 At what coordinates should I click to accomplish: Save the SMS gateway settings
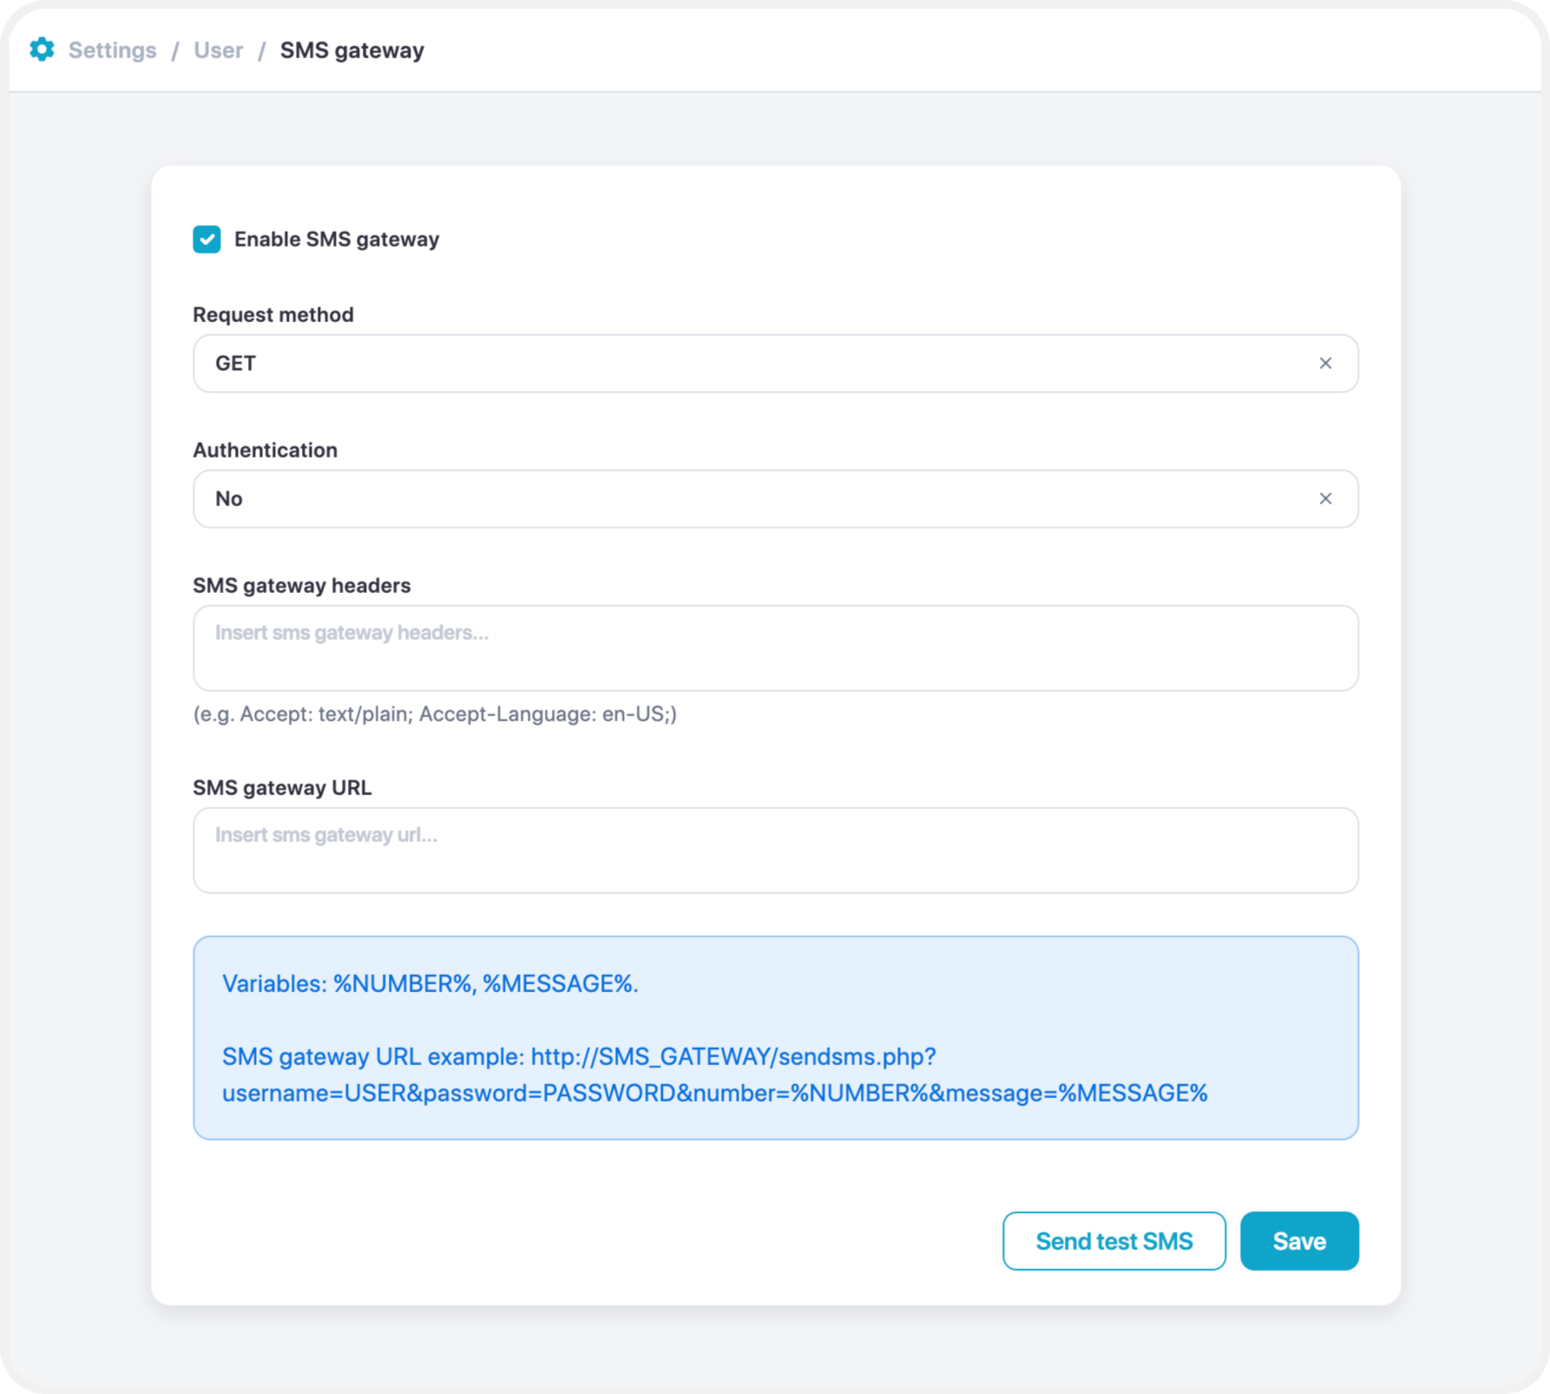(x=1299, y=1241)
